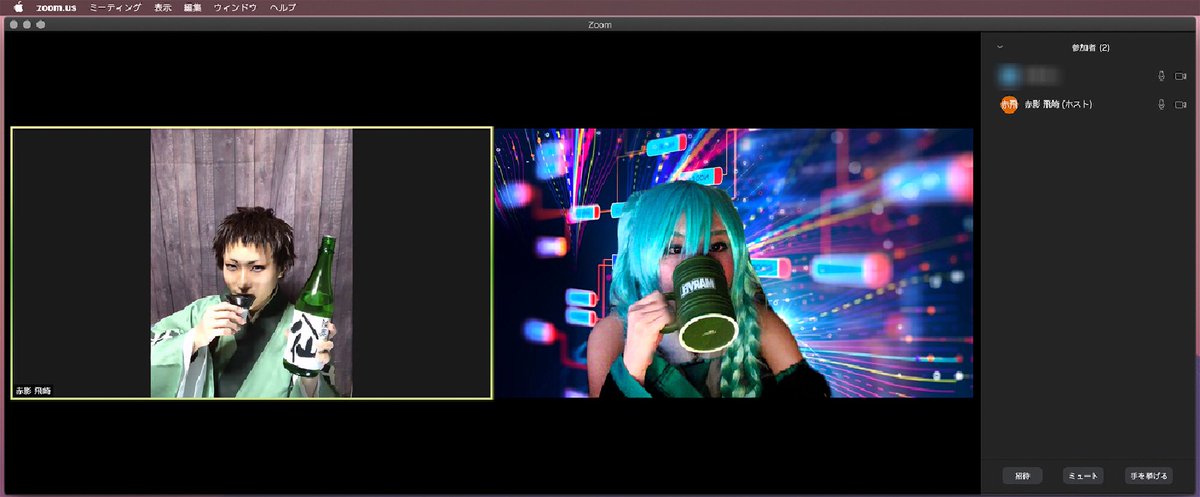The height and width of the screenshot is (497, 1200).
Task: Open the 表示 menu
Action: pos(162,7)
